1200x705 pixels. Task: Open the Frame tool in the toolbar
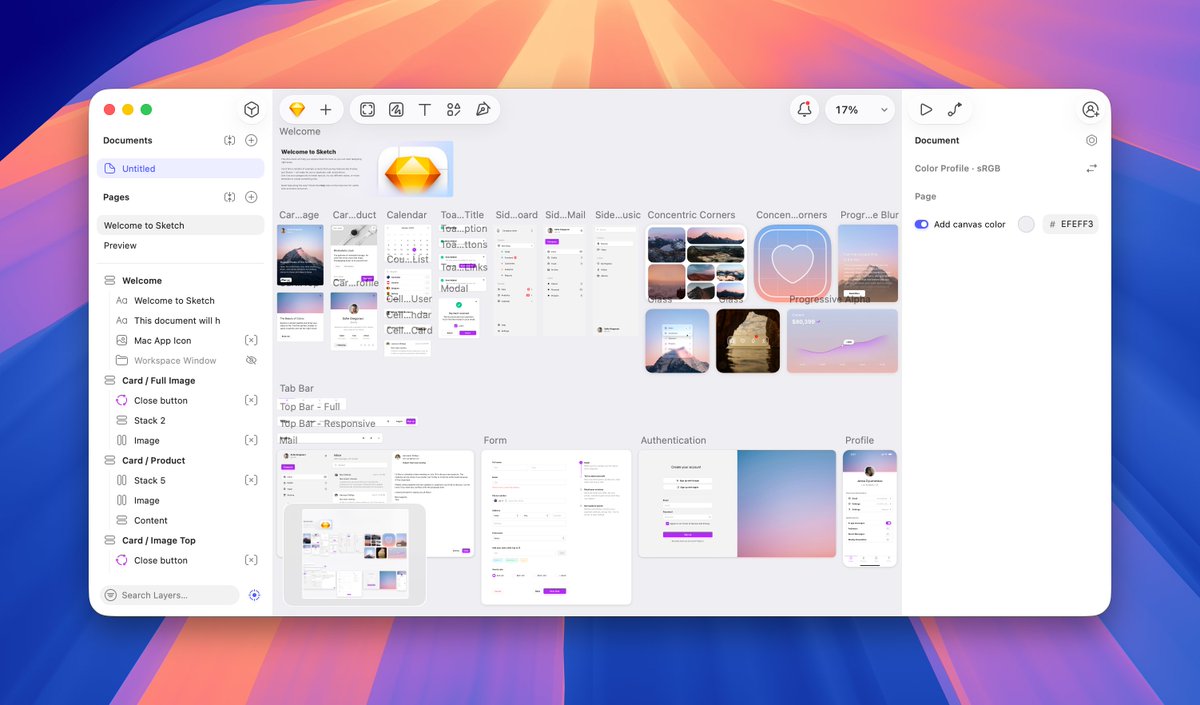click(x=367, y=109)
